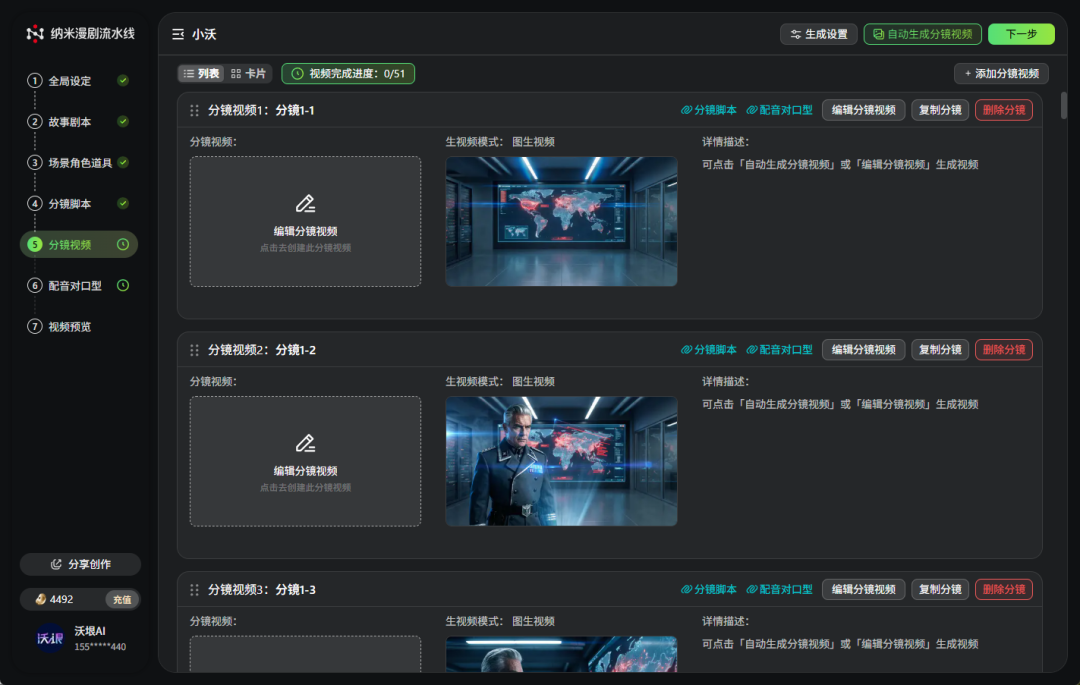Click the clock icon on the 分镜视频 step
This screenshot has height=685, width=1080.
(124, 244)
